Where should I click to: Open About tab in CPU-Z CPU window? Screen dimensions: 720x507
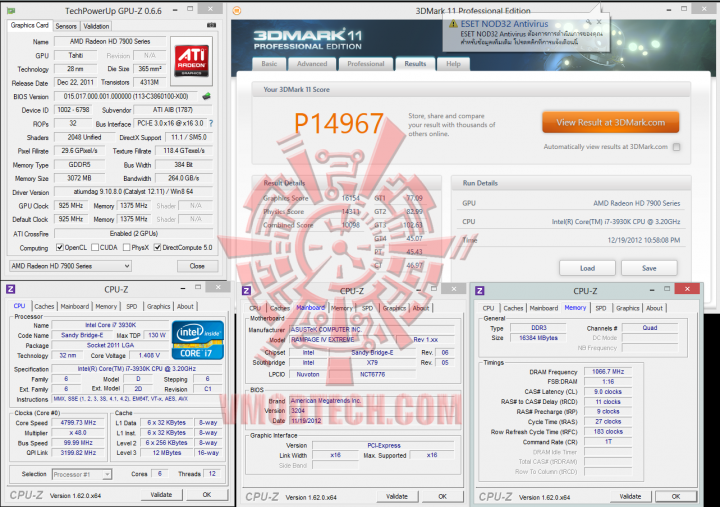pyautogui.click(x=186, y=306)
